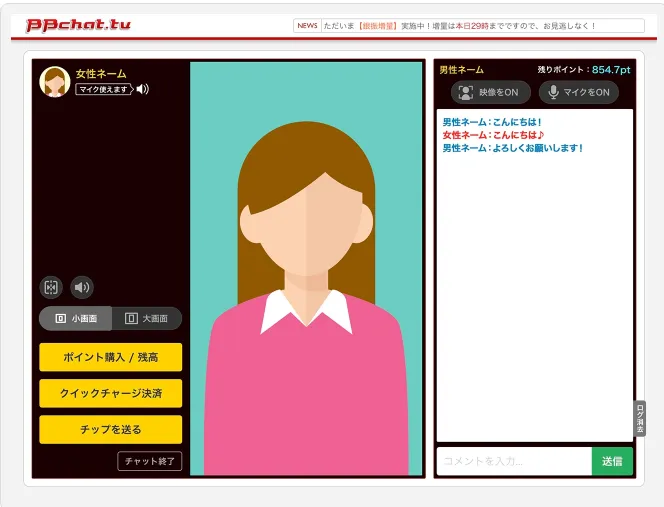This screenshot has width=664, height=507.
Task: Open ポイント購入 / 残高 page
Action: pyautogui.click(x=111, y=357)
